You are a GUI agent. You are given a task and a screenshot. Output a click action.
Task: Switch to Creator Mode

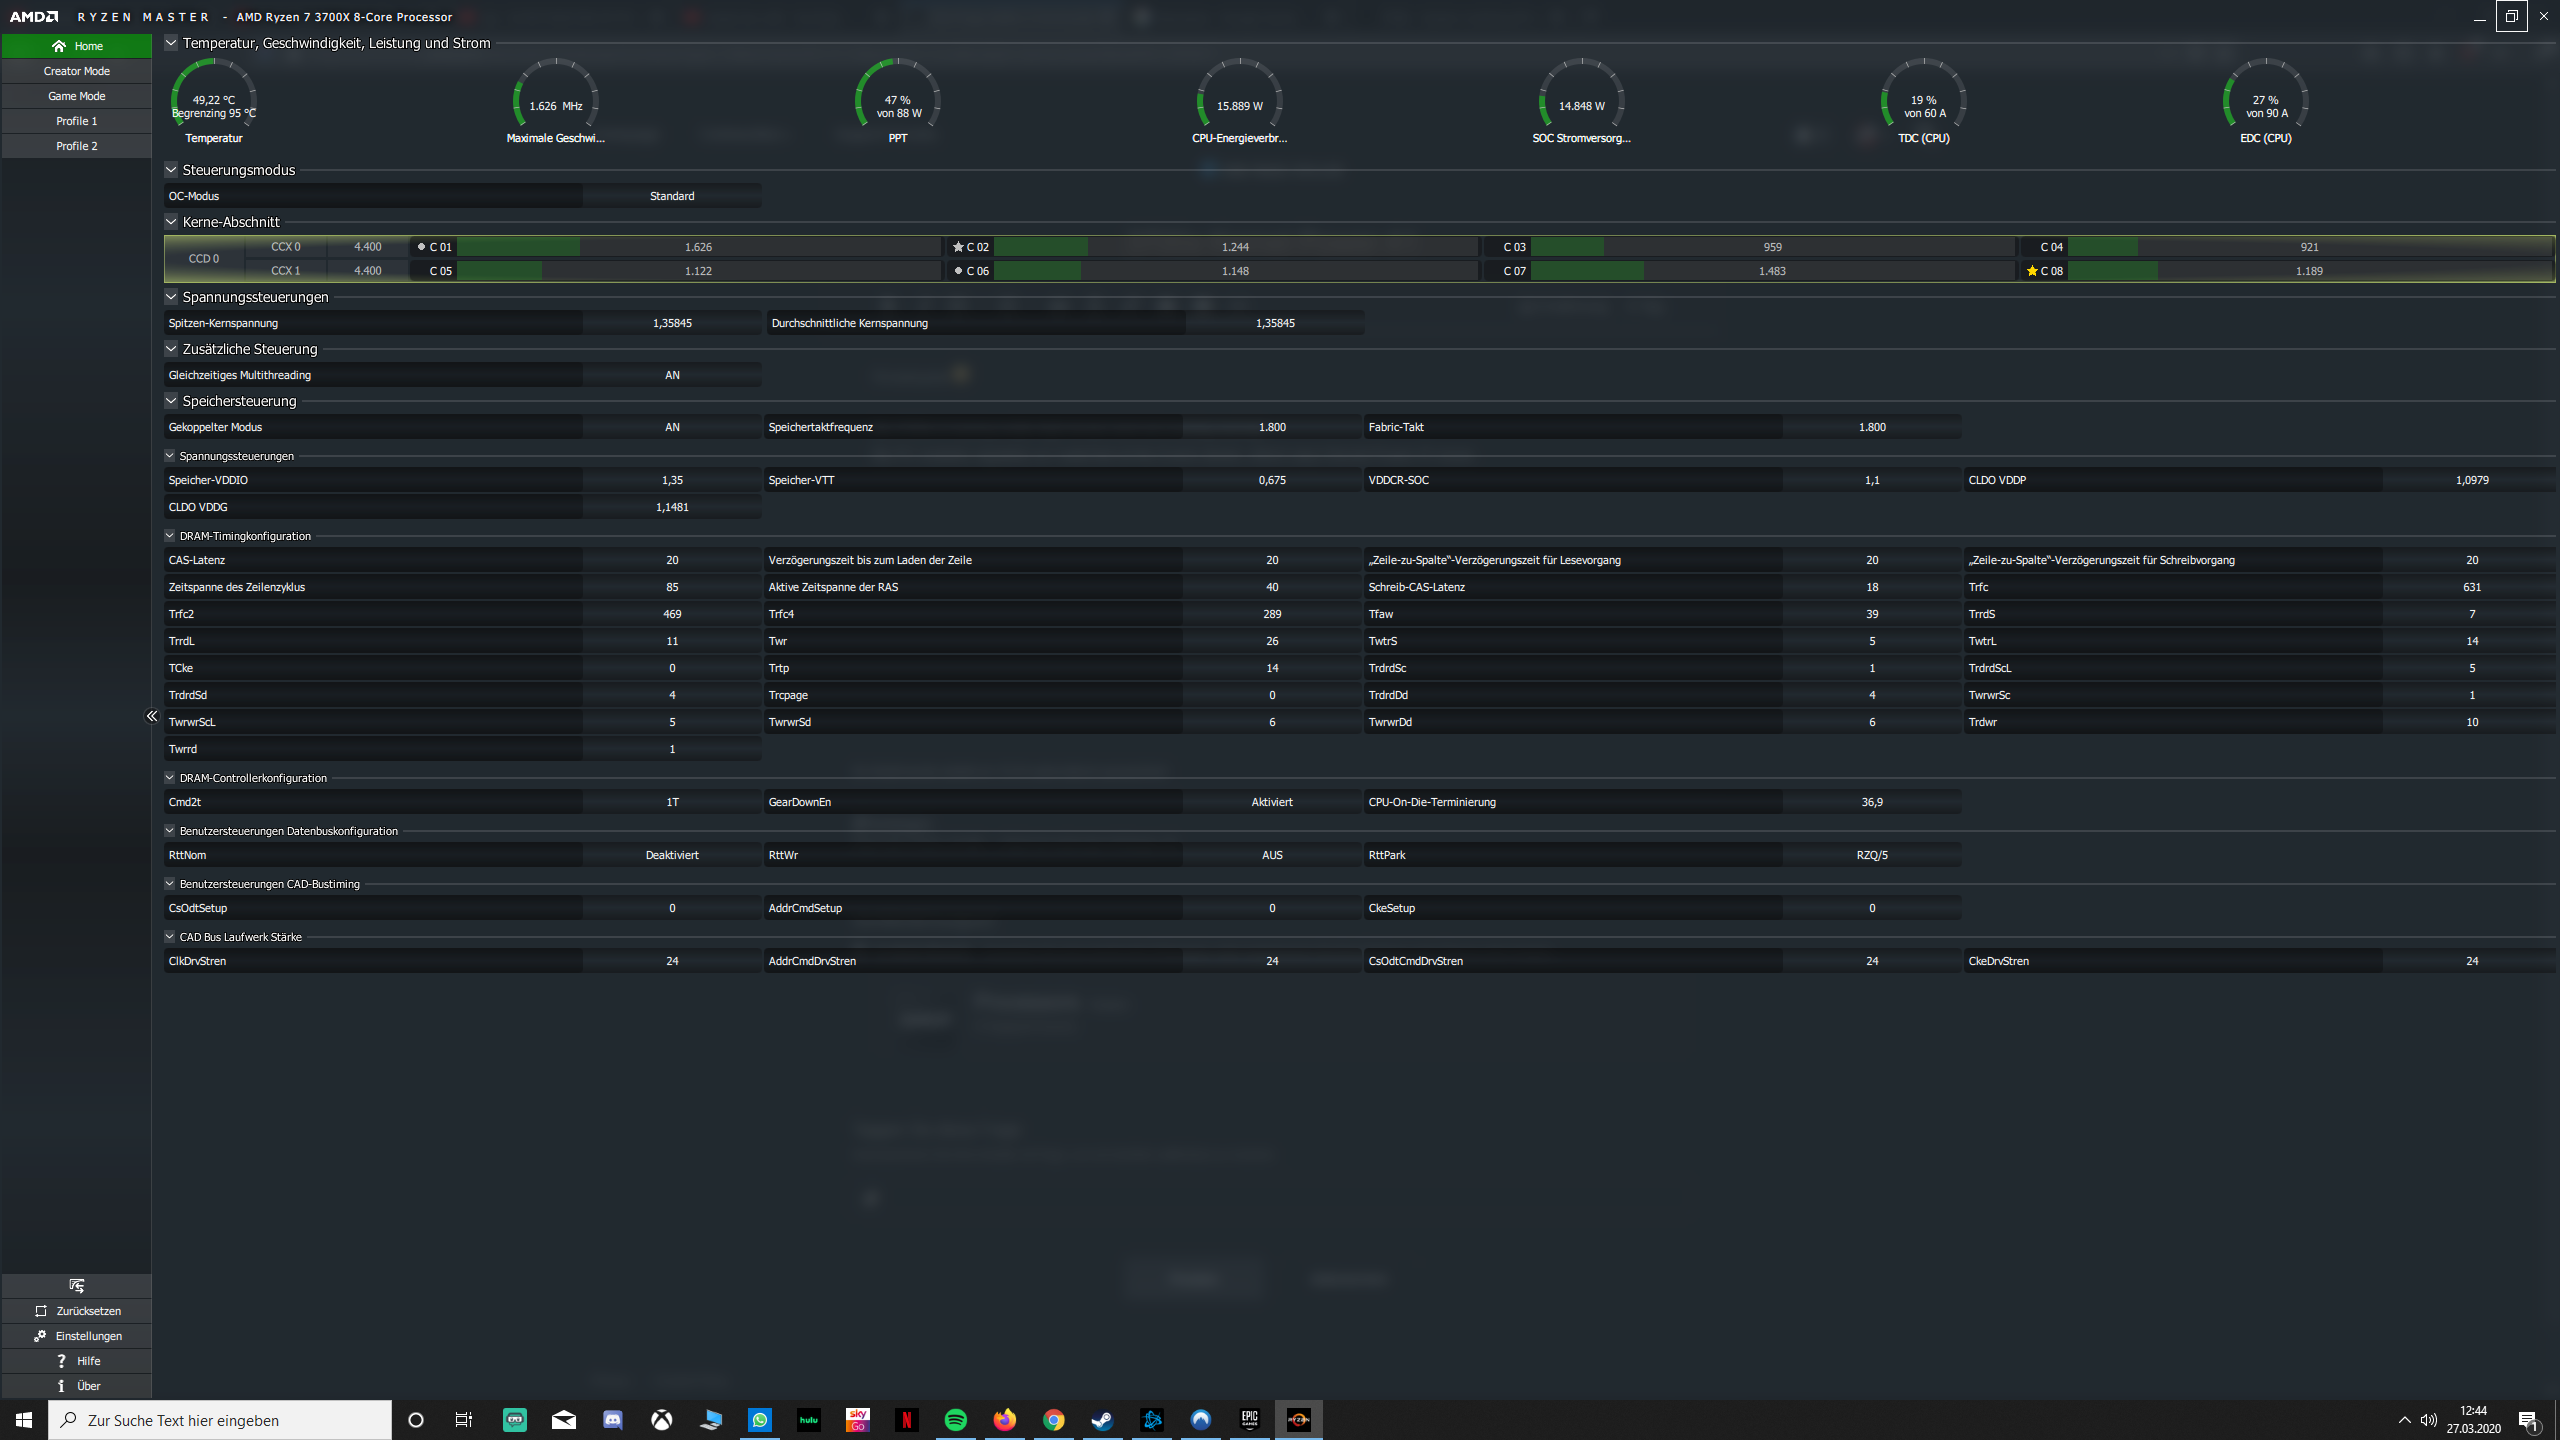(77, 71)
